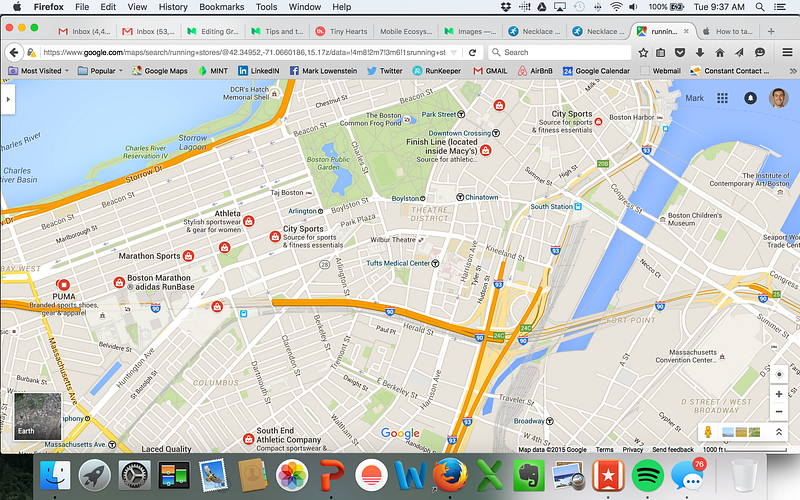Viewport: 800px width, 500px height.
Task: Open Finder from the Dock
Action: point(55,475)
